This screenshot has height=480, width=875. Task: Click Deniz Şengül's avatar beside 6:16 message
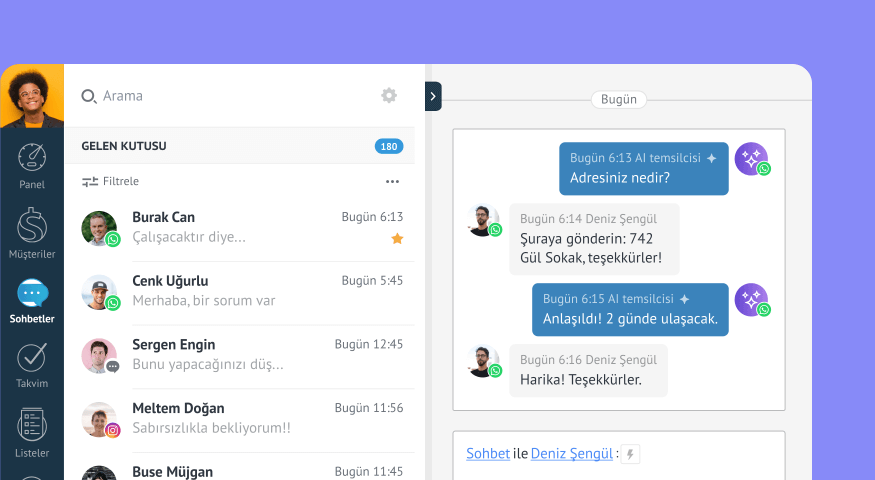point(484,361)
